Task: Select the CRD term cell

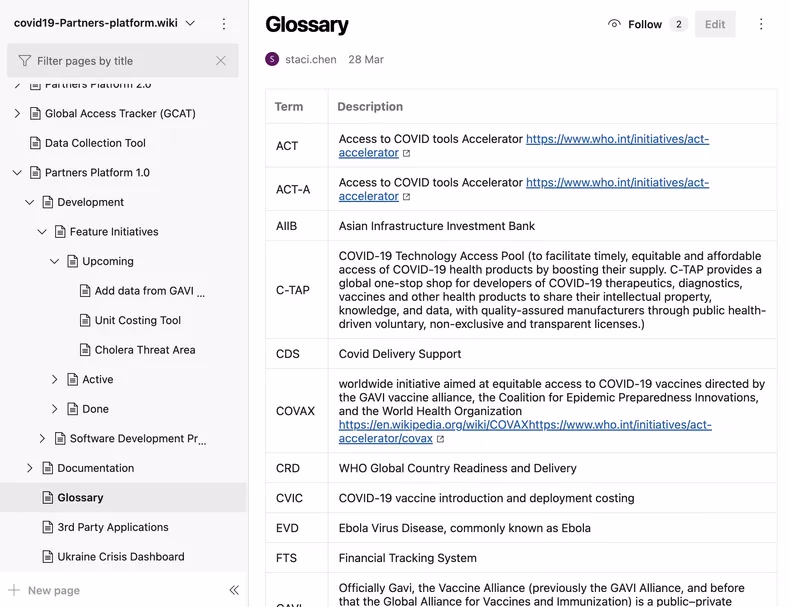Action: pos(297,468)
